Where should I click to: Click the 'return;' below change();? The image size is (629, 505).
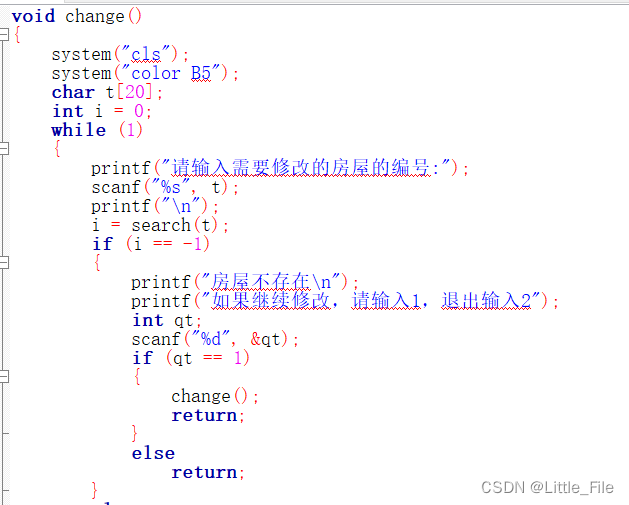pos(208,416)
